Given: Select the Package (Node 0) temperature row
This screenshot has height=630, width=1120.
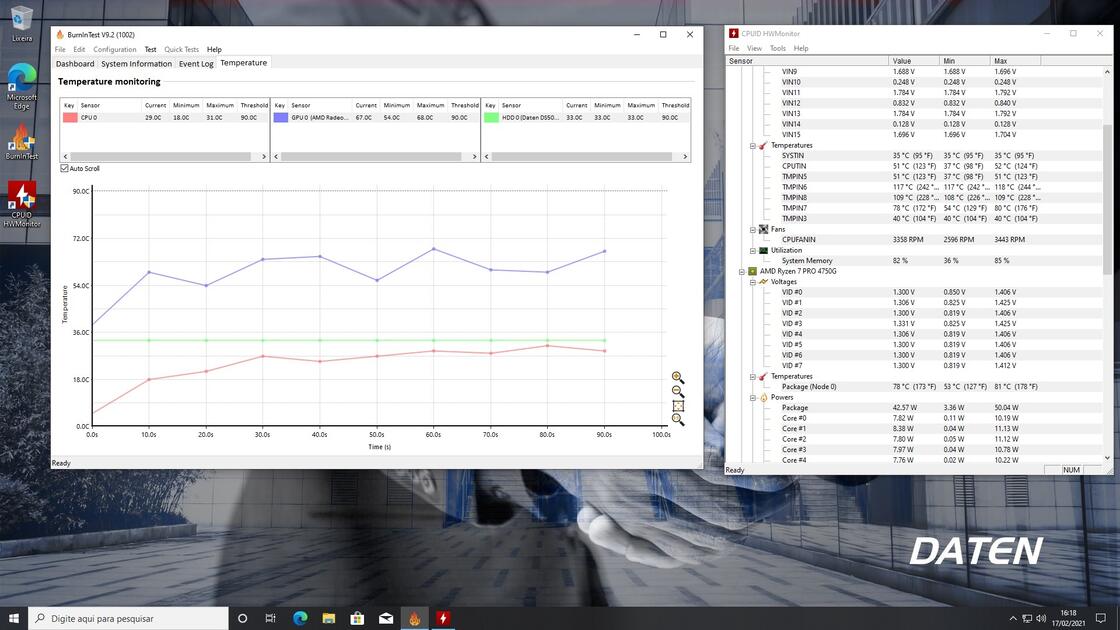Looking at the screenshot, I should (x=914, y=386).
